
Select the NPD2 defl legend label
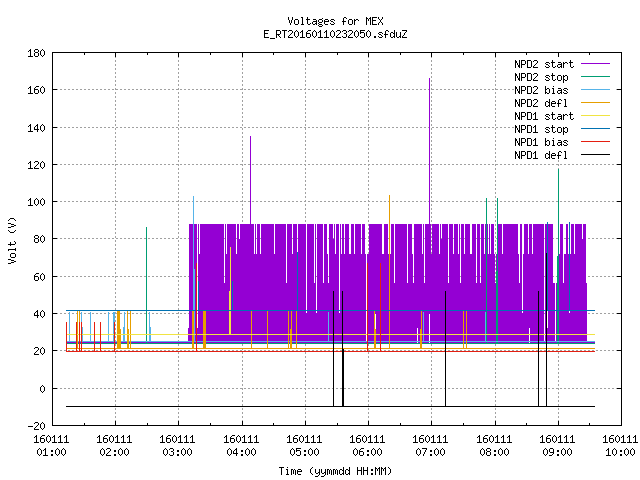(x=541, y=103)
